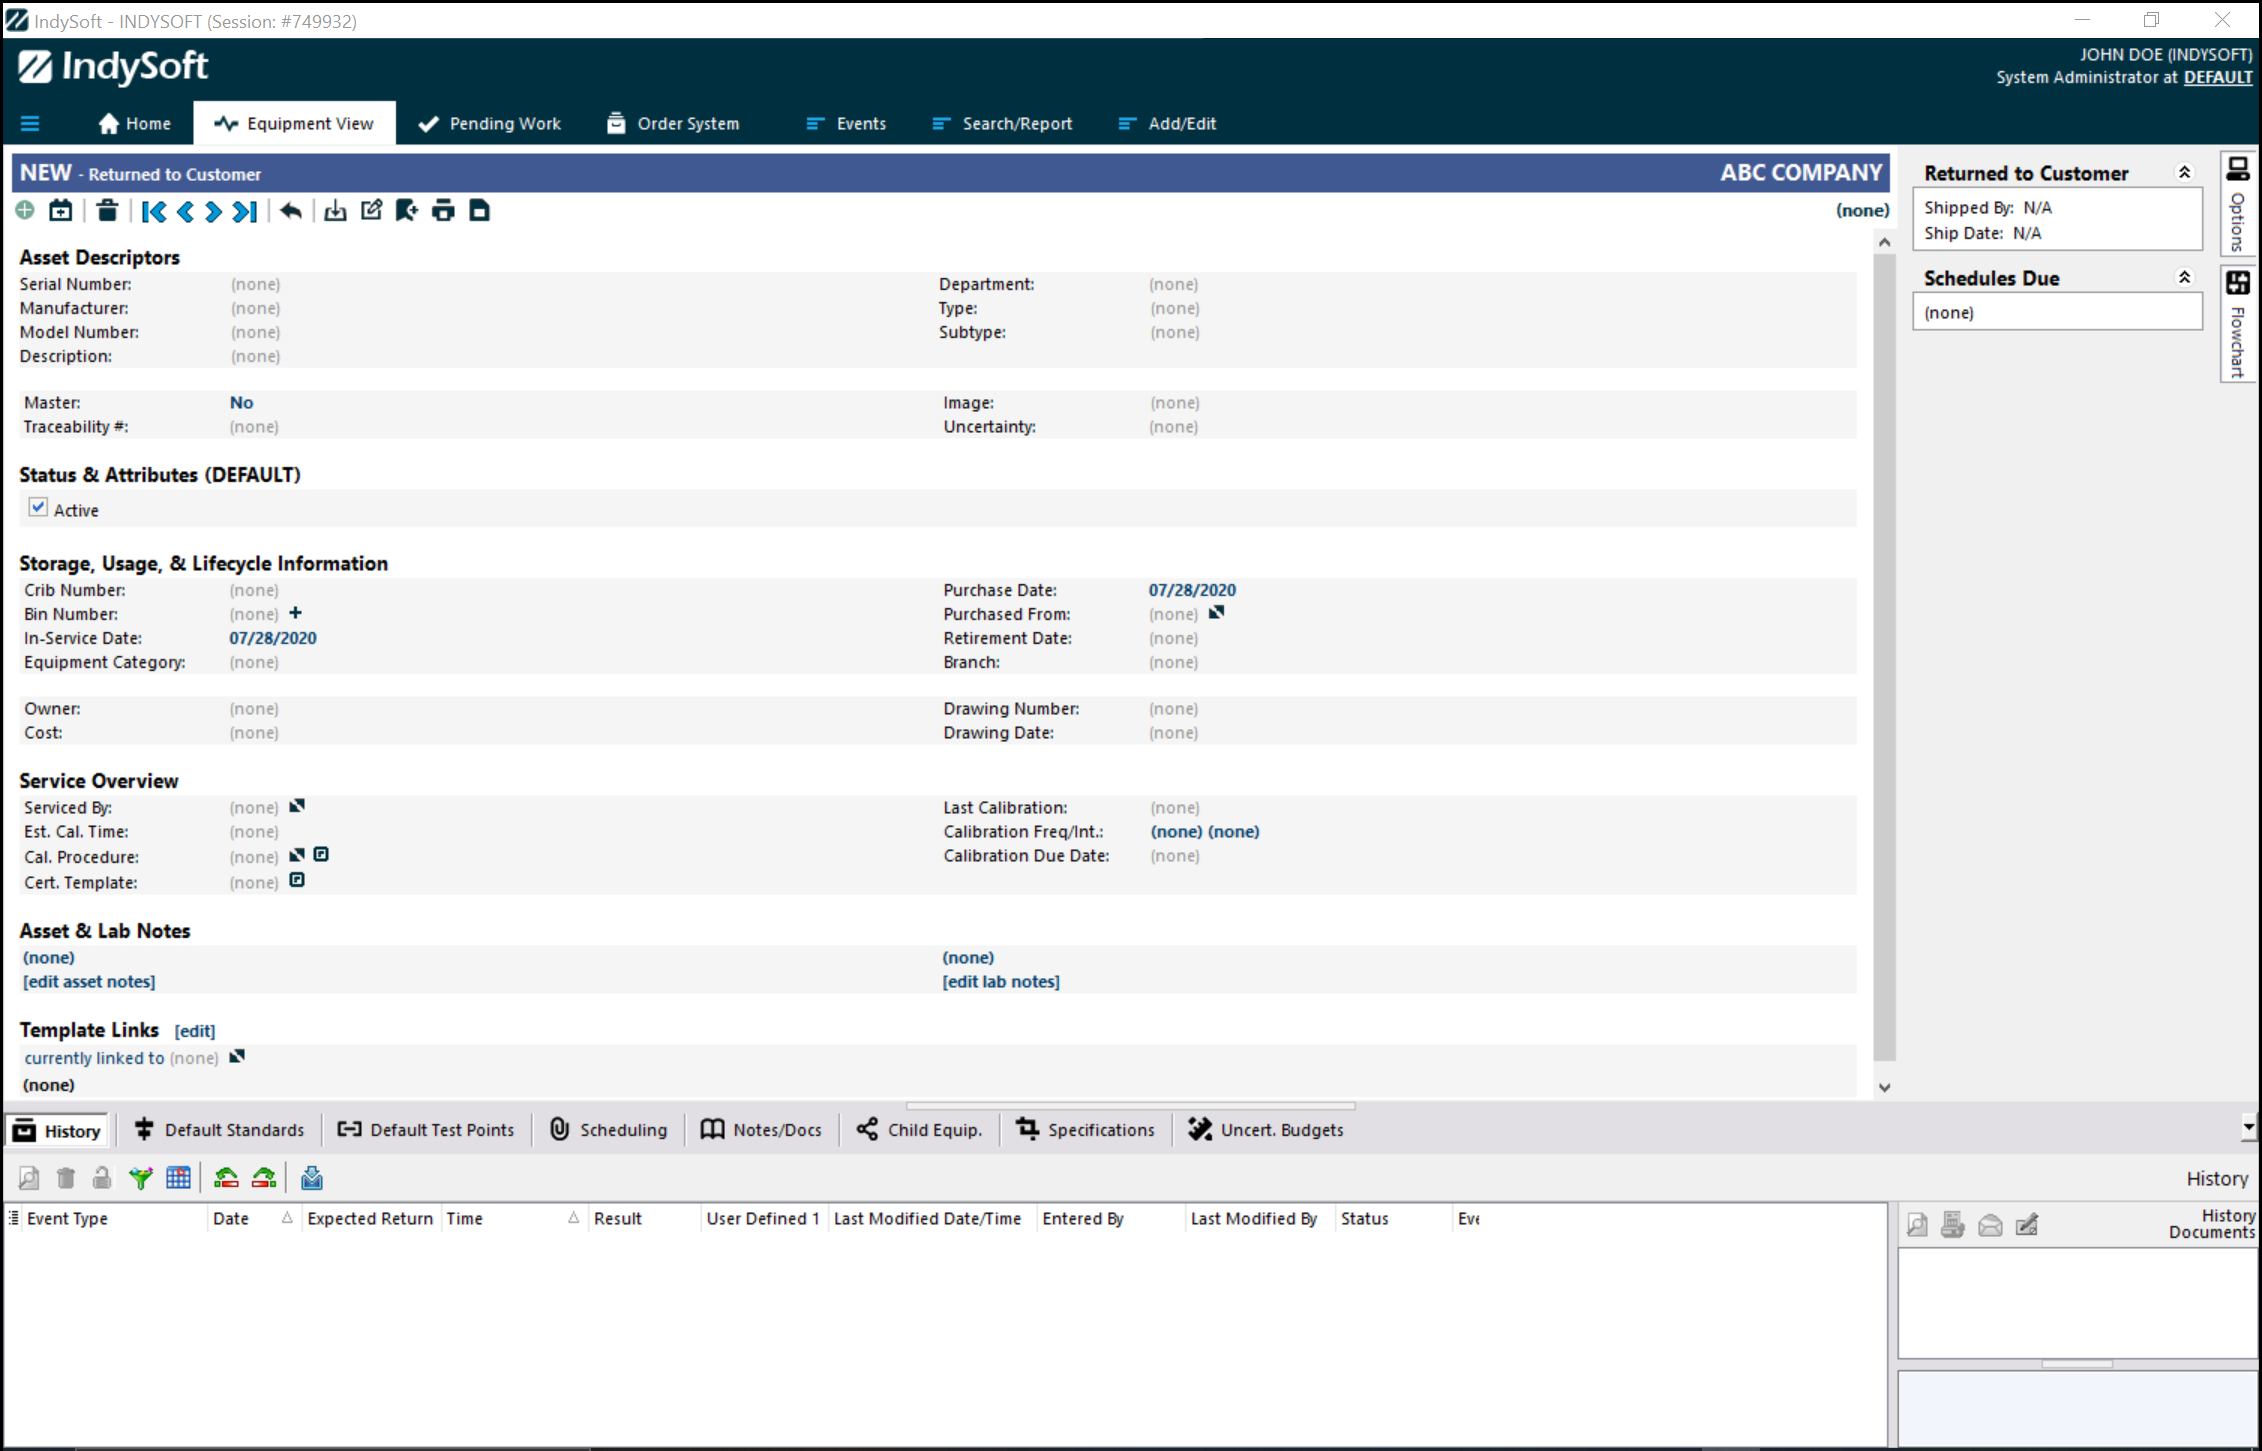Click the printer icon in equipment toolbar

tap(443, 211)
